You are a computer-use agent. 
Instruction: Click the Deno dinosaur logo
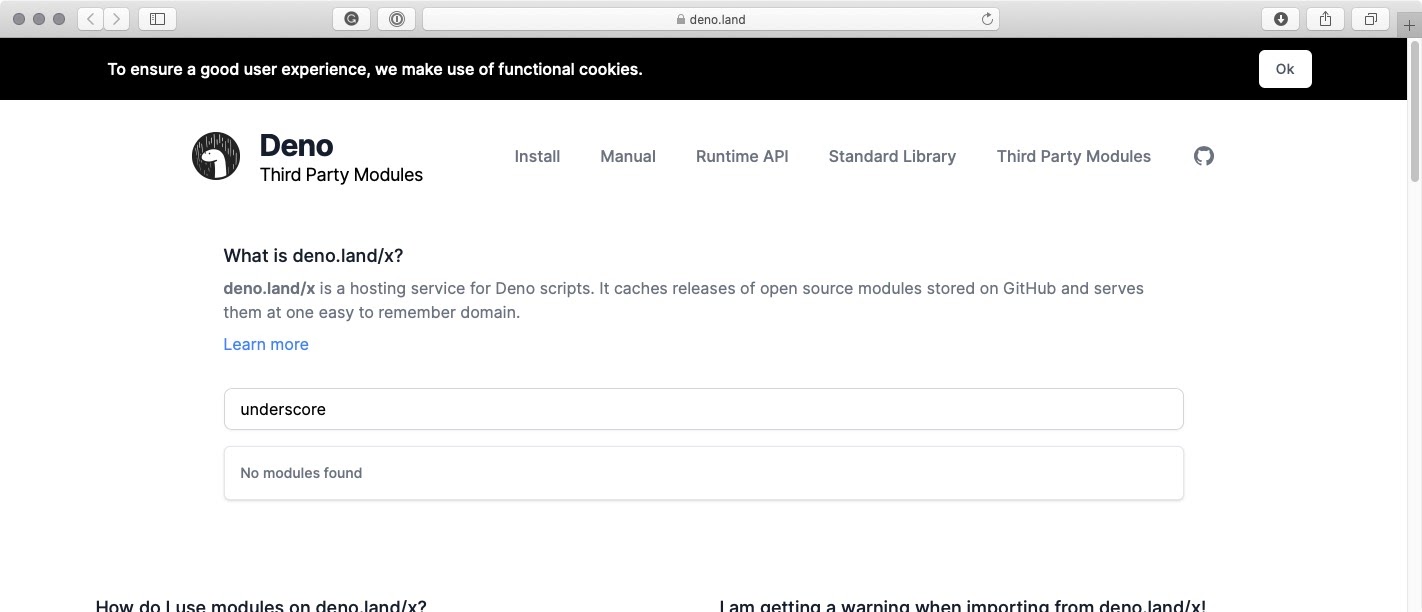[x=216, y=156]
